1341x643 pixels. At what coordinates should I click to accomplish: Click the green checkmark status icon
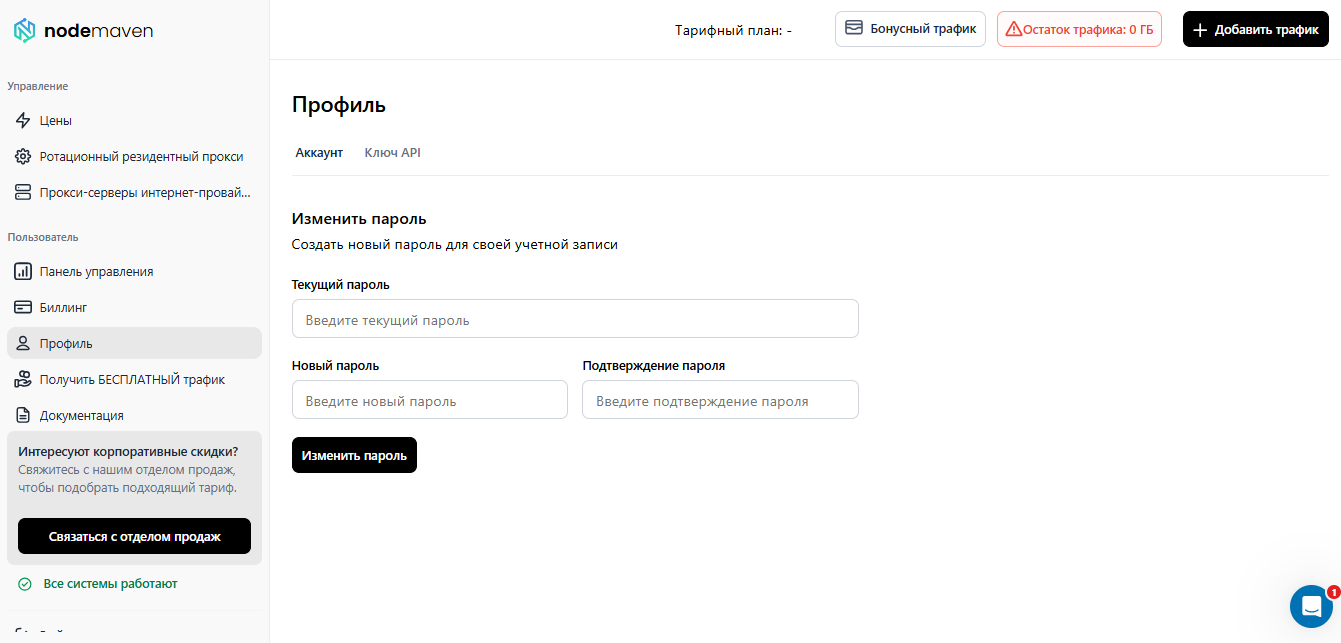click(25, 584)
